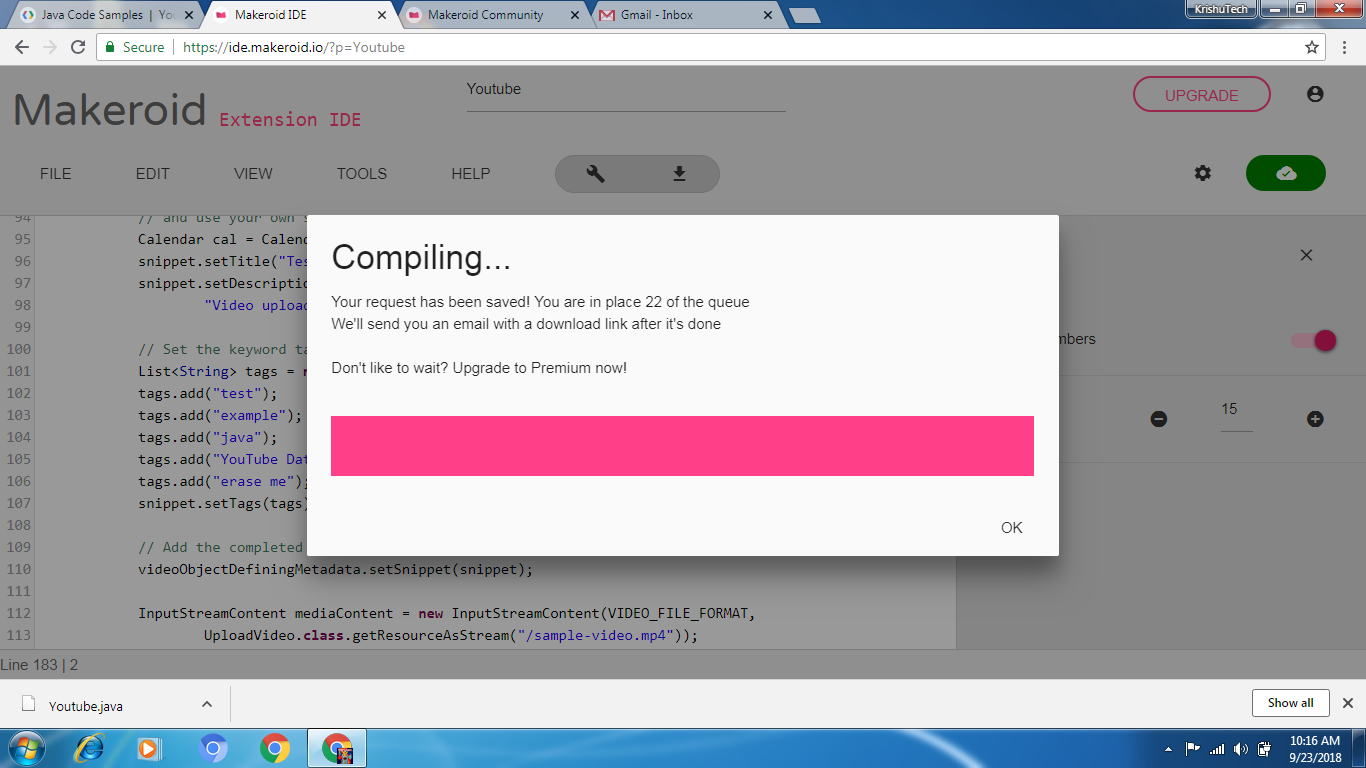Click the download icon in toolbar

(679, 174)
